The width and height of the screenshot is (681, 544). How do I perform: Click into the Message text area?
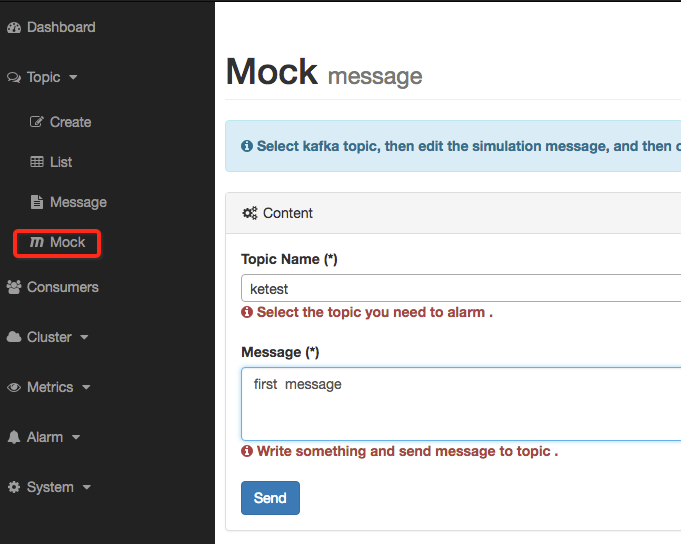(x=461, y=404)
